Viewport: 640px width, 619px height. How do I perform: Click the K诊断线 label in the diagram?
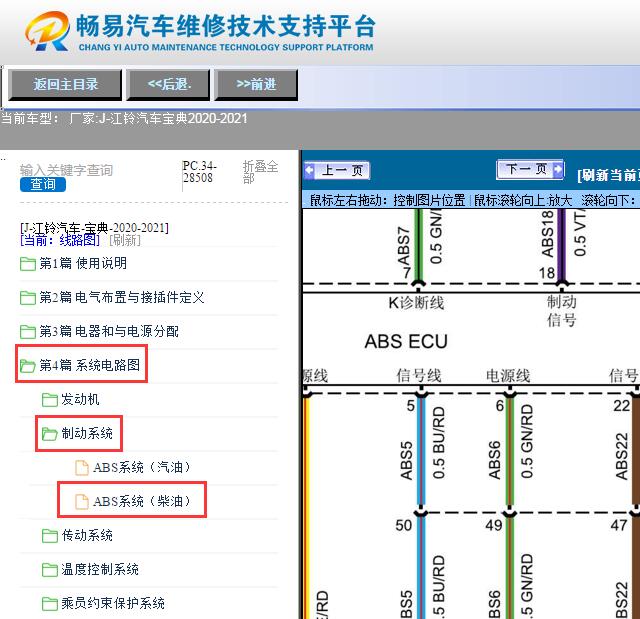coord(416,303)
